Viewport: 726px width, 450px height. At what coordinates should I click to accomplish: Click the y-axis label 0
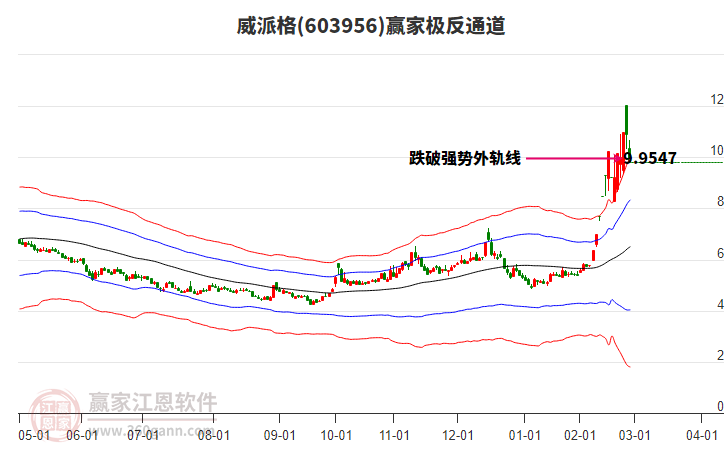720,406
